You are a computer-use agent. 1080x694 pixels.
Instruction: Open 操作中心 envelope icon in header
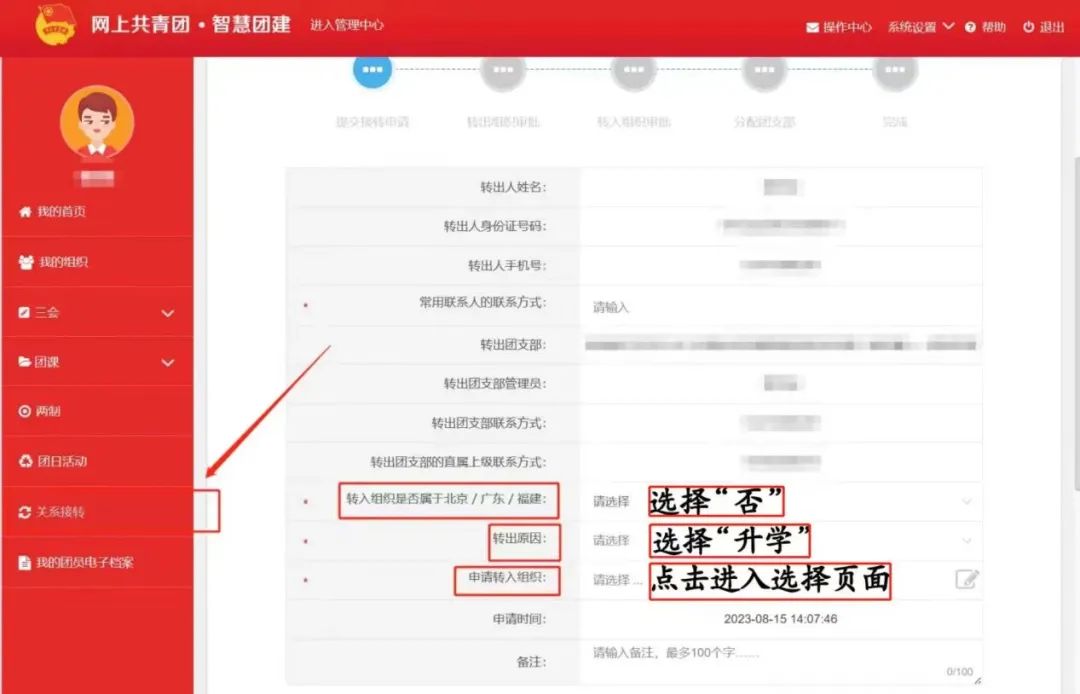point(813,28)
